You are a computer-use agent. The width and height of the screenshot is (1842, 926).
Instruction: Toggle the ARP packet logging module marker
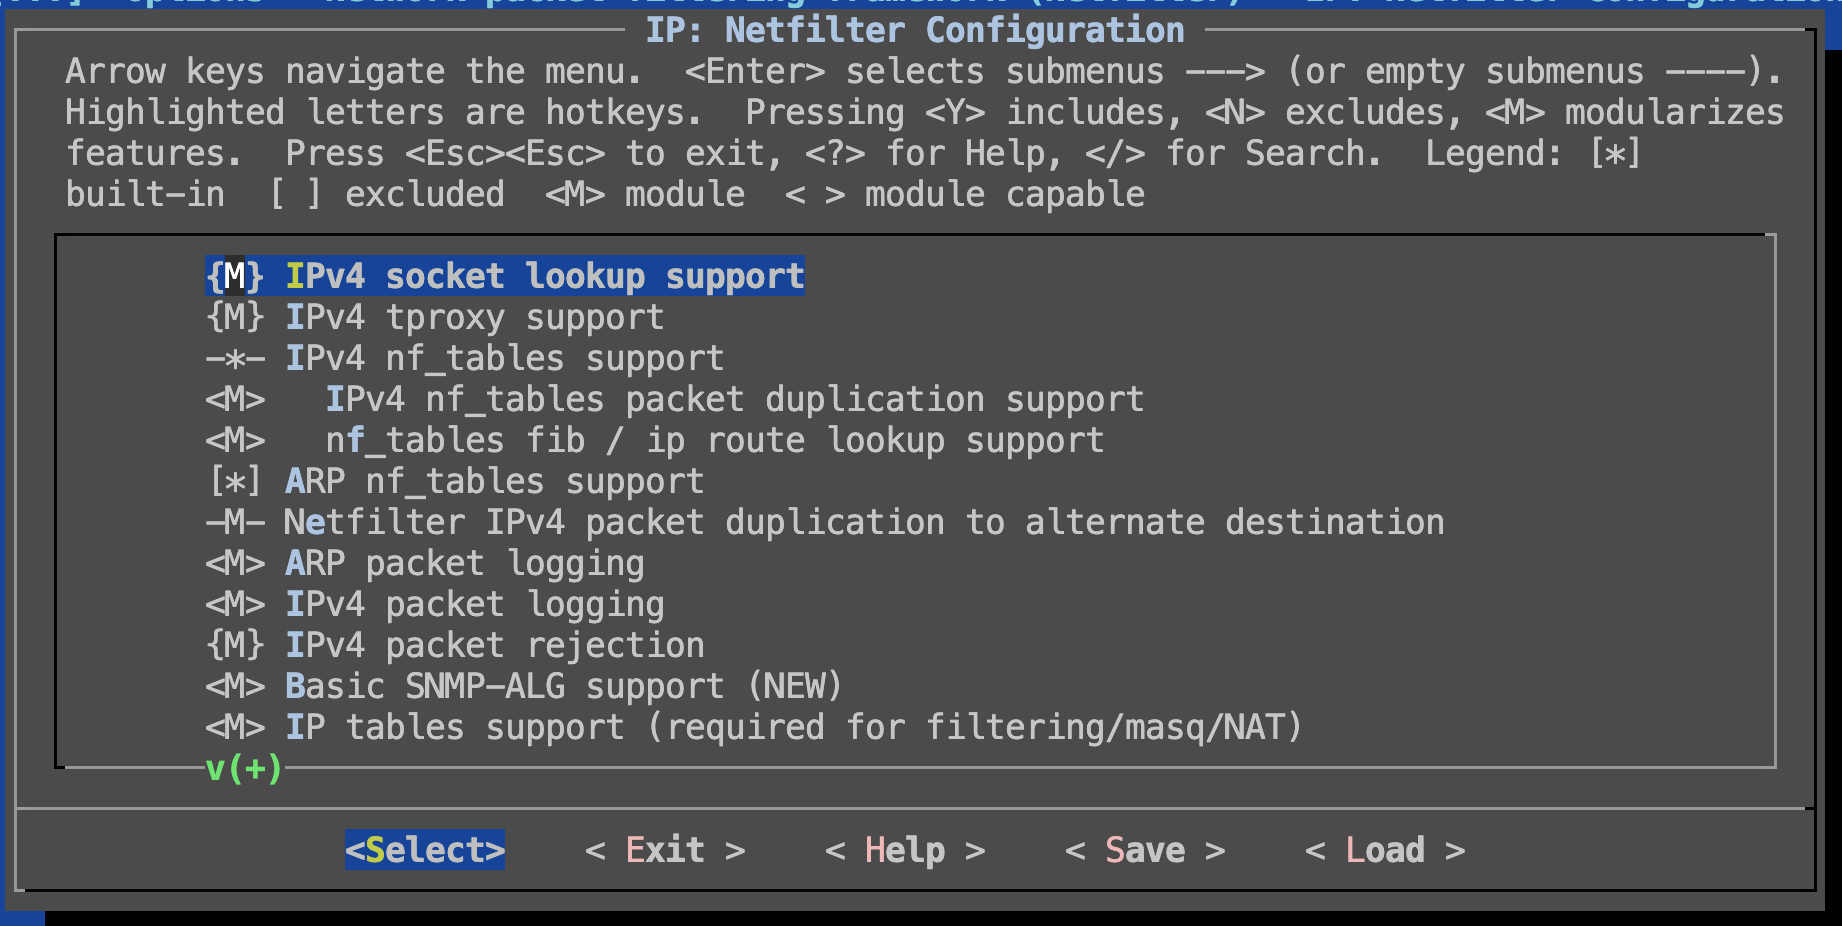click(x=235, y=564)
